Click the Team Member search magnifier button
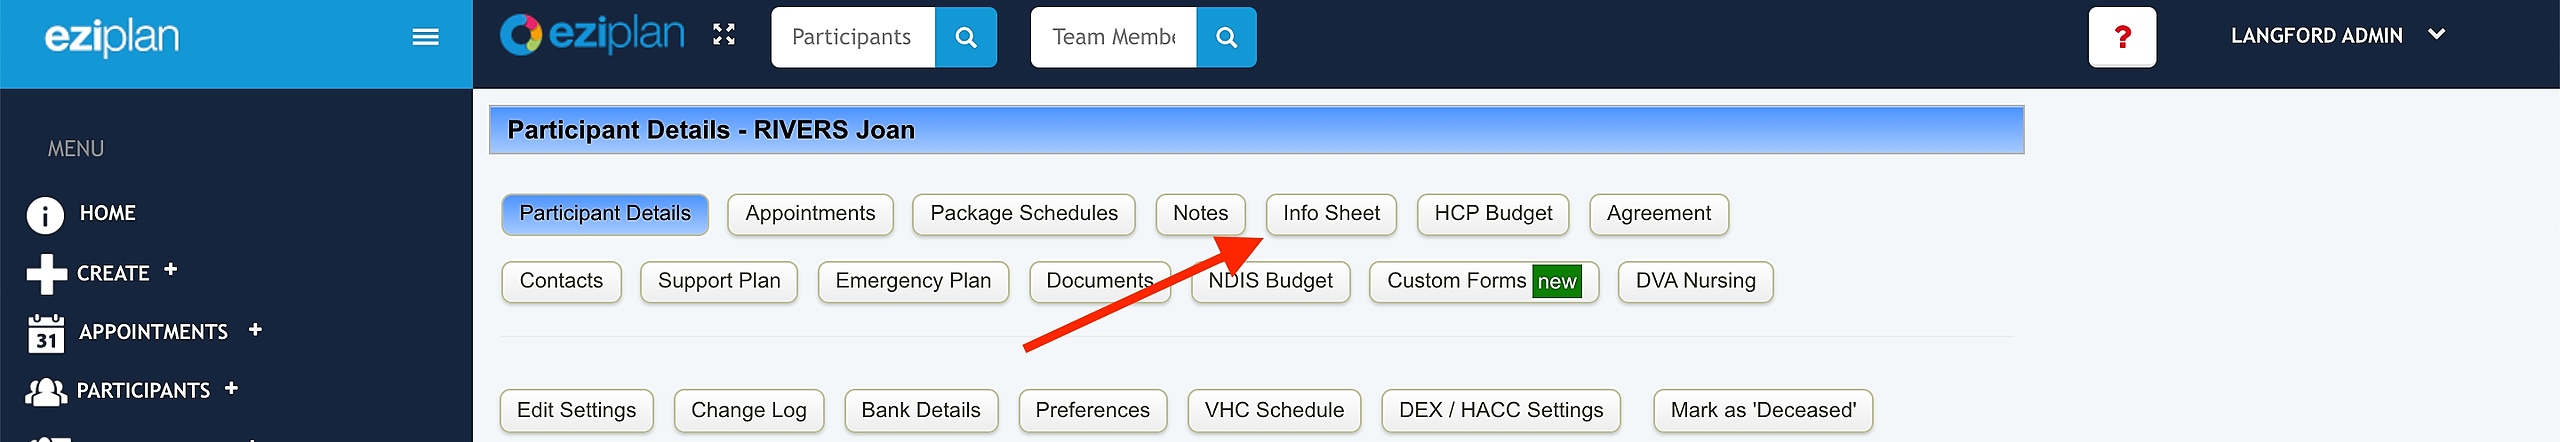The height and width of the screenshot is (442, 2560). [1226, 38]
